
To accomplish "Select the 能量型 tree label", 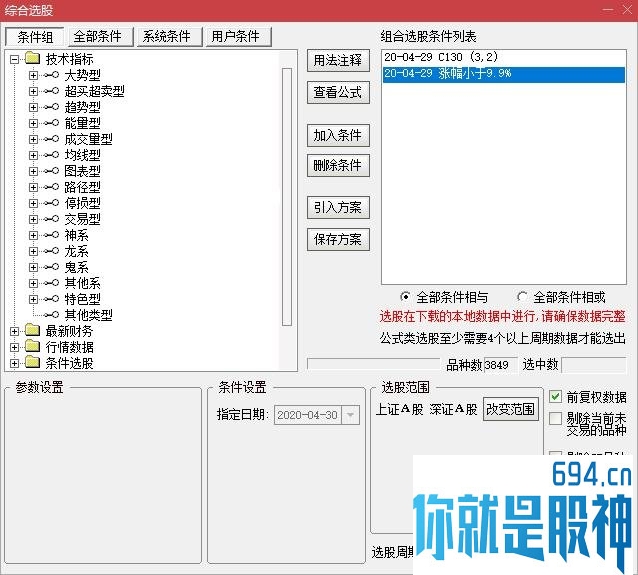I will click(83, 123).
